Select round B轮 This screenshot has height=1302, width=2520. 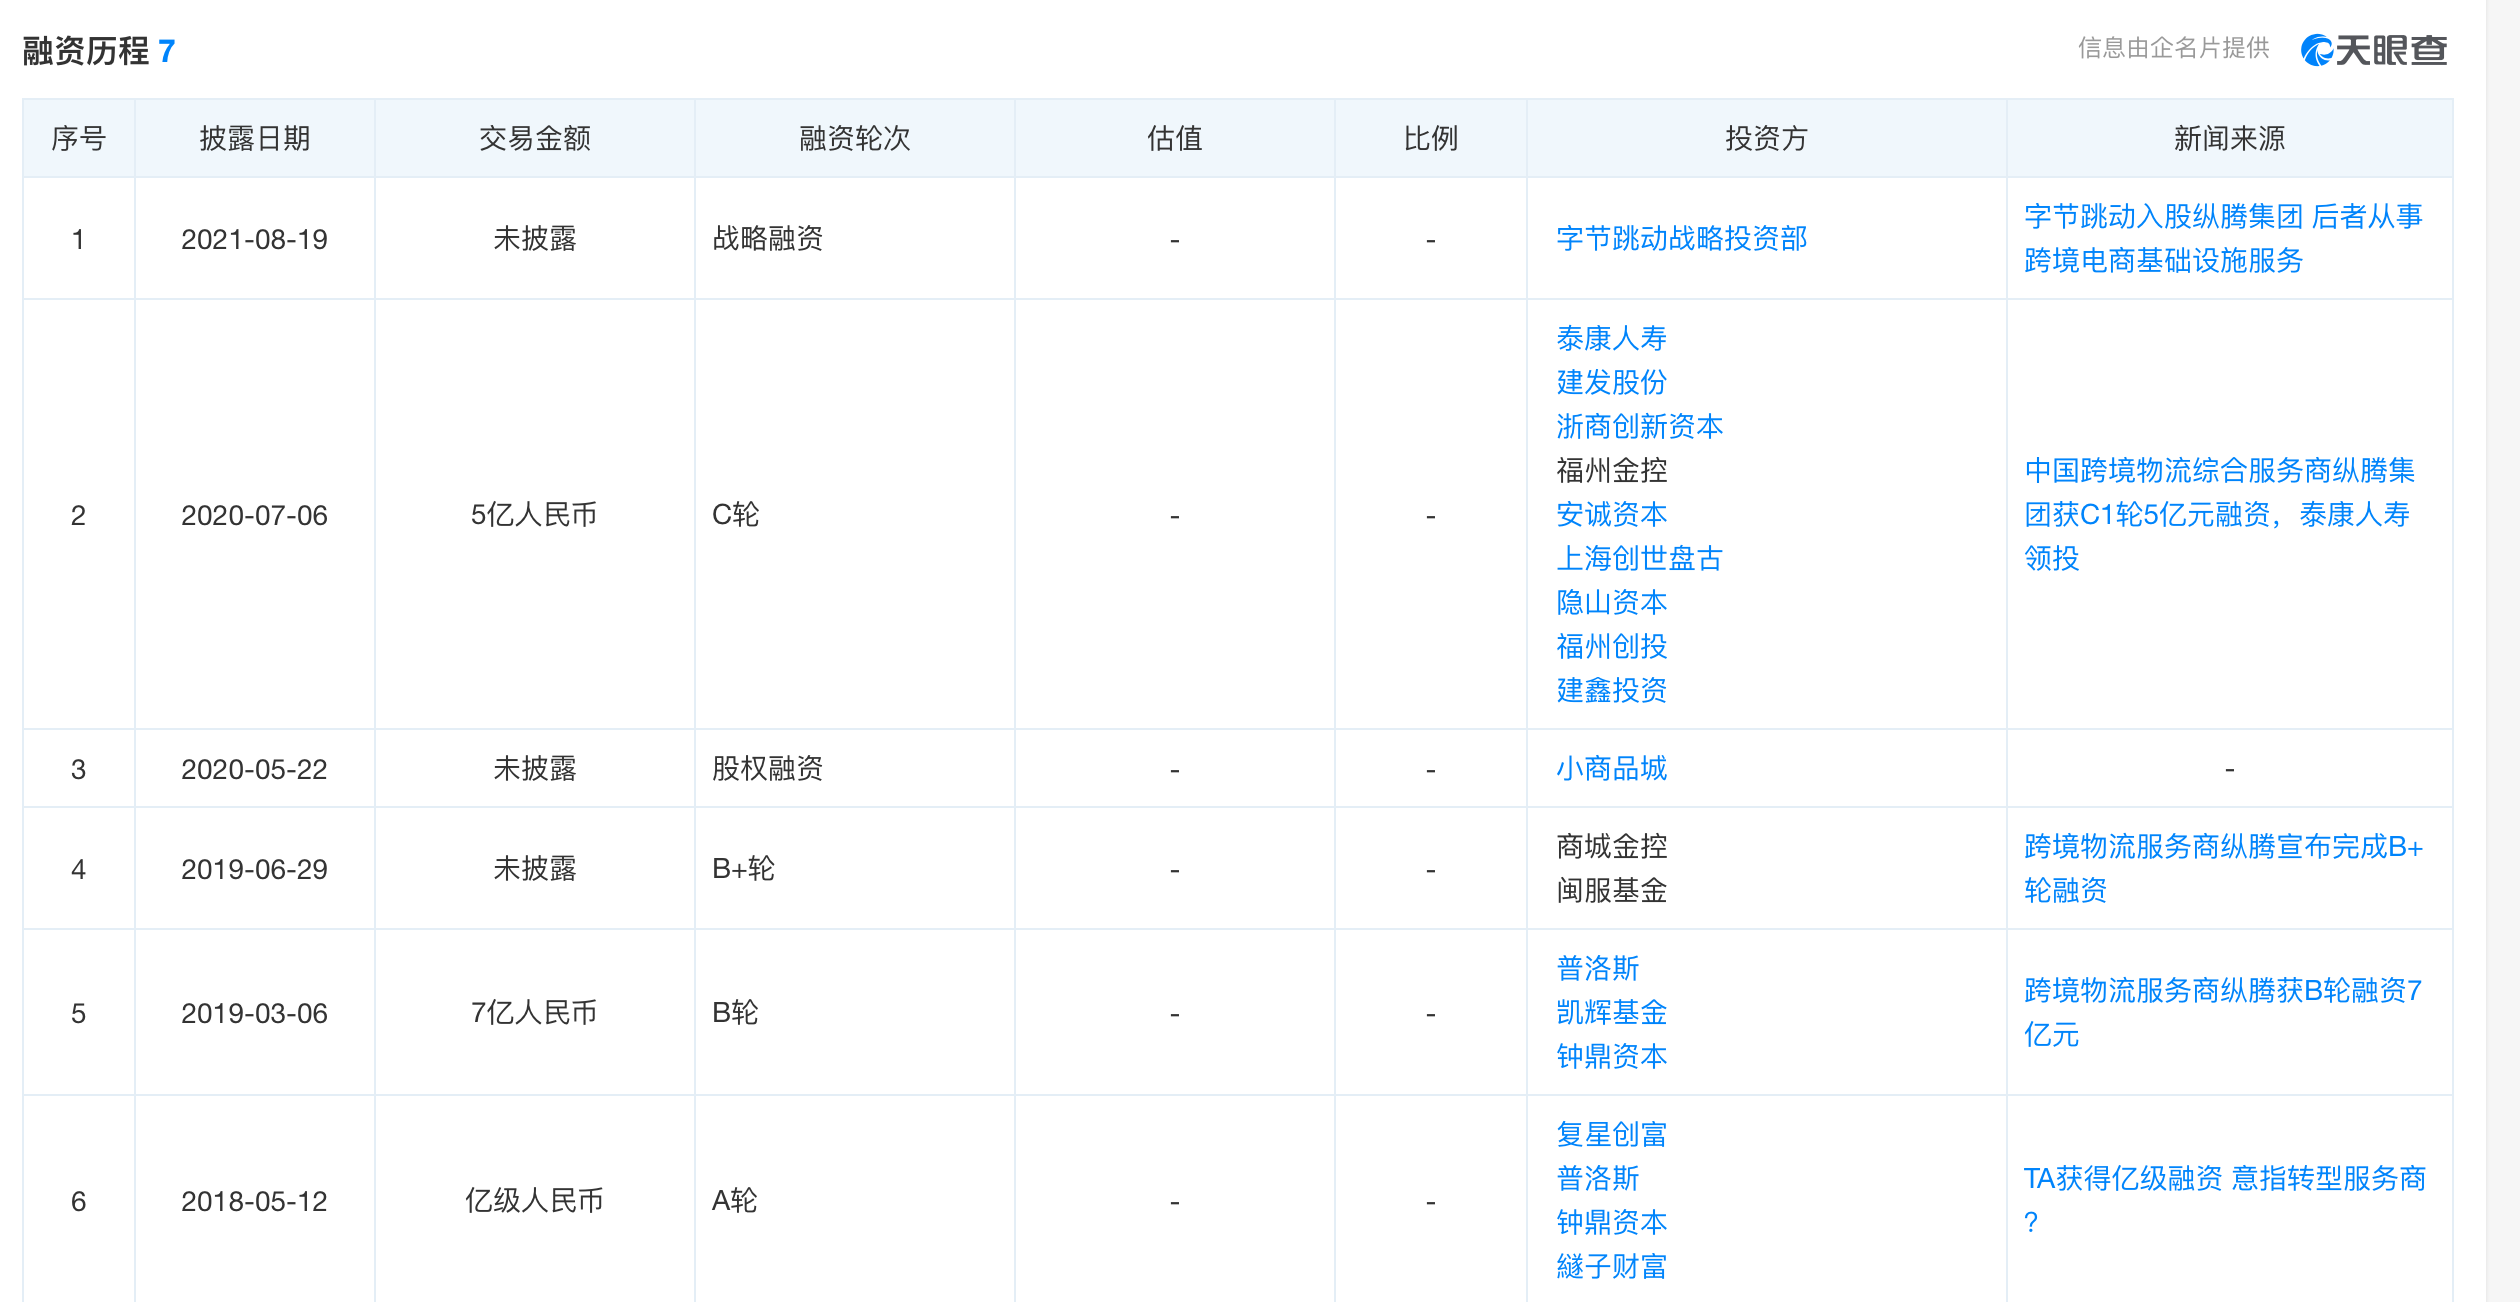[736, 1012]
